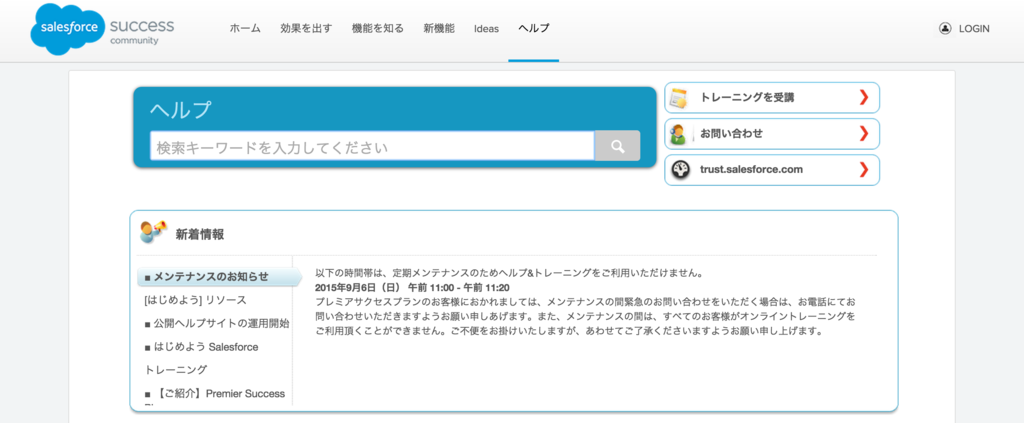
Task: Open the ホーム nav item
Action: click(x=245, y=29)
